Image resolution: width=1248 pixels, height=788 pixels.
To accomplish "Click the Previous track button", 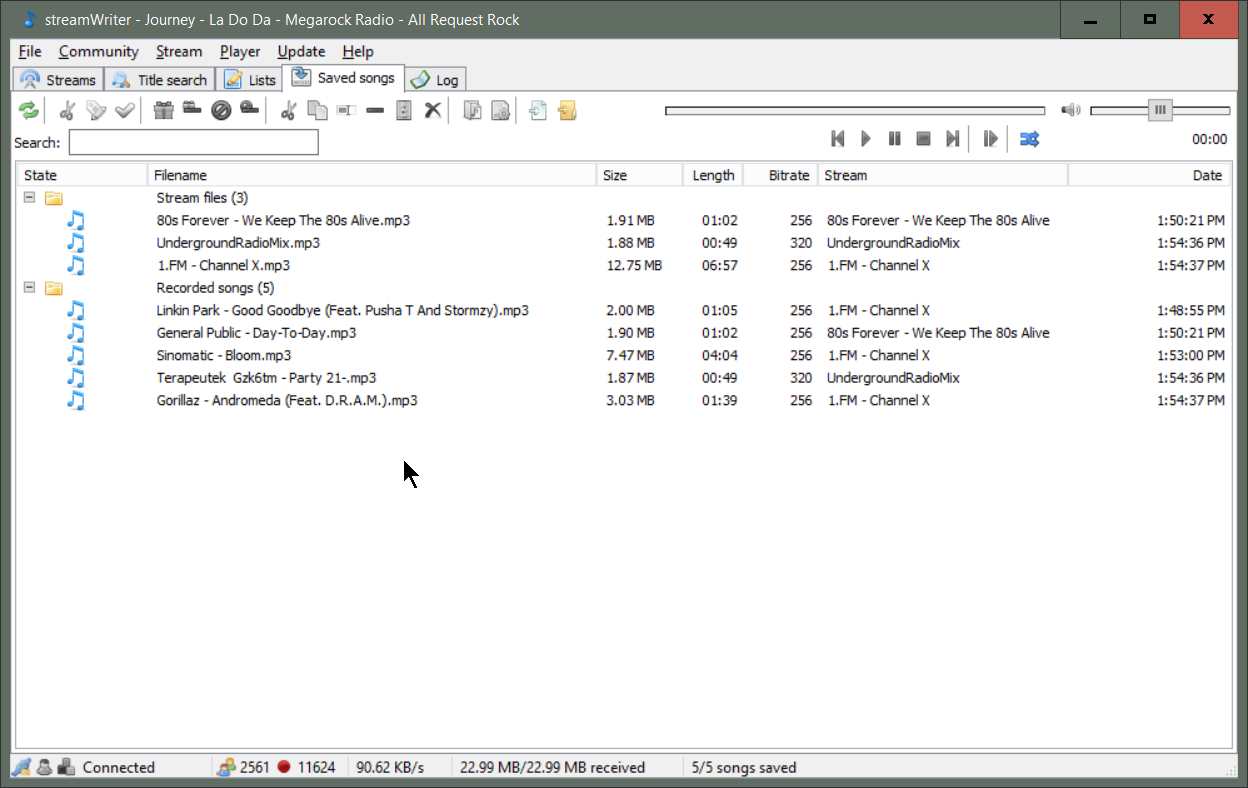I will point(838,139).
